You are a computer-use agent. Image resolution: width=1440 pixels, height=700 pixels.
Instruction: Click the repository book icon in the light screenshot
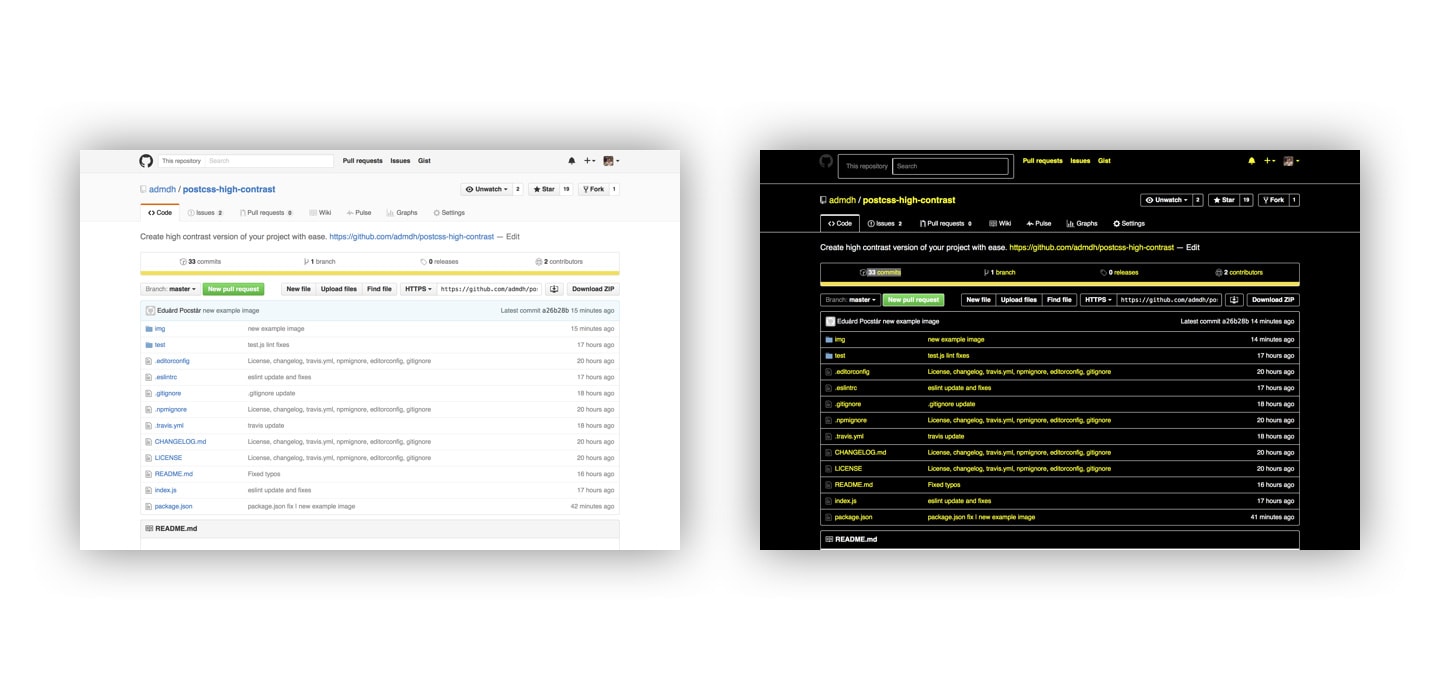[x=143, y=189]
